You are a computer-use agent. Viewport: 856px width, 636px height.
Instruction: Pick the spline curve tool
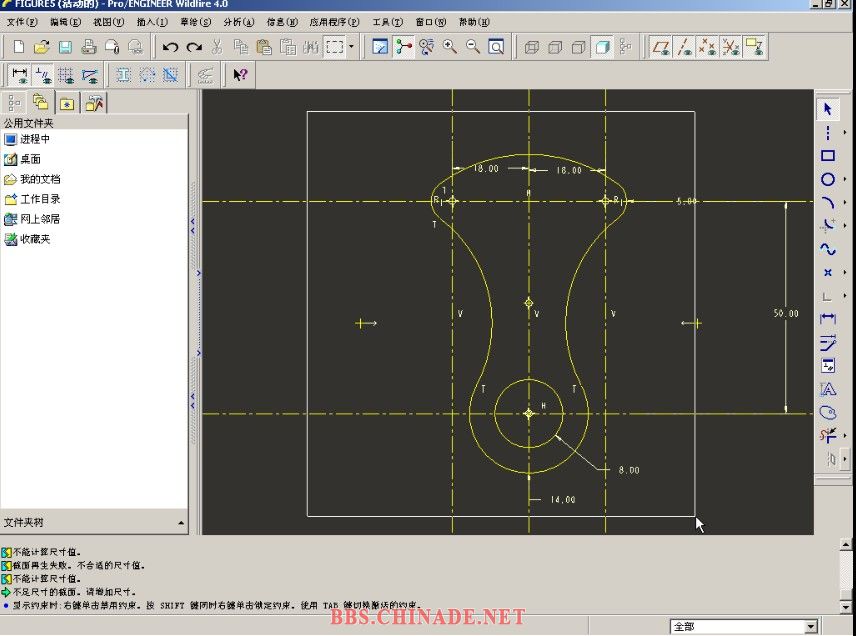(x=828, y=249)
